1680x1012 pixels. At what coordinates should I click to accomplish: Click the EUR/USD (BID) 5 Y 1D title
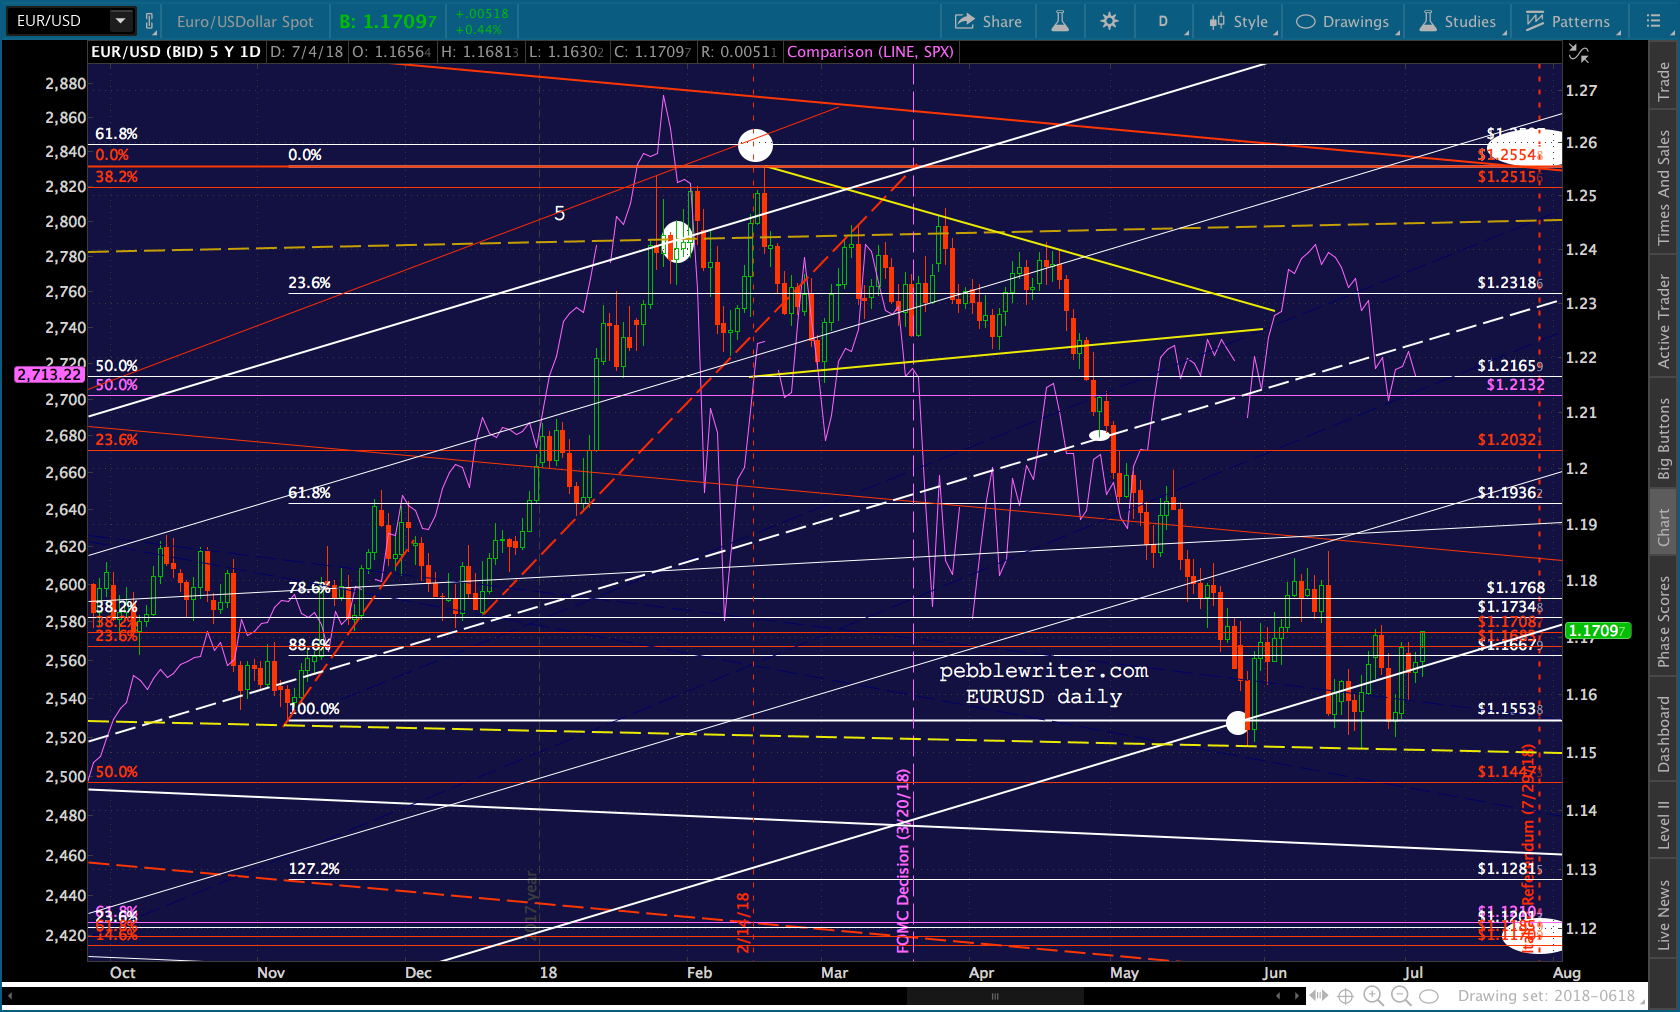coord(176,52)
